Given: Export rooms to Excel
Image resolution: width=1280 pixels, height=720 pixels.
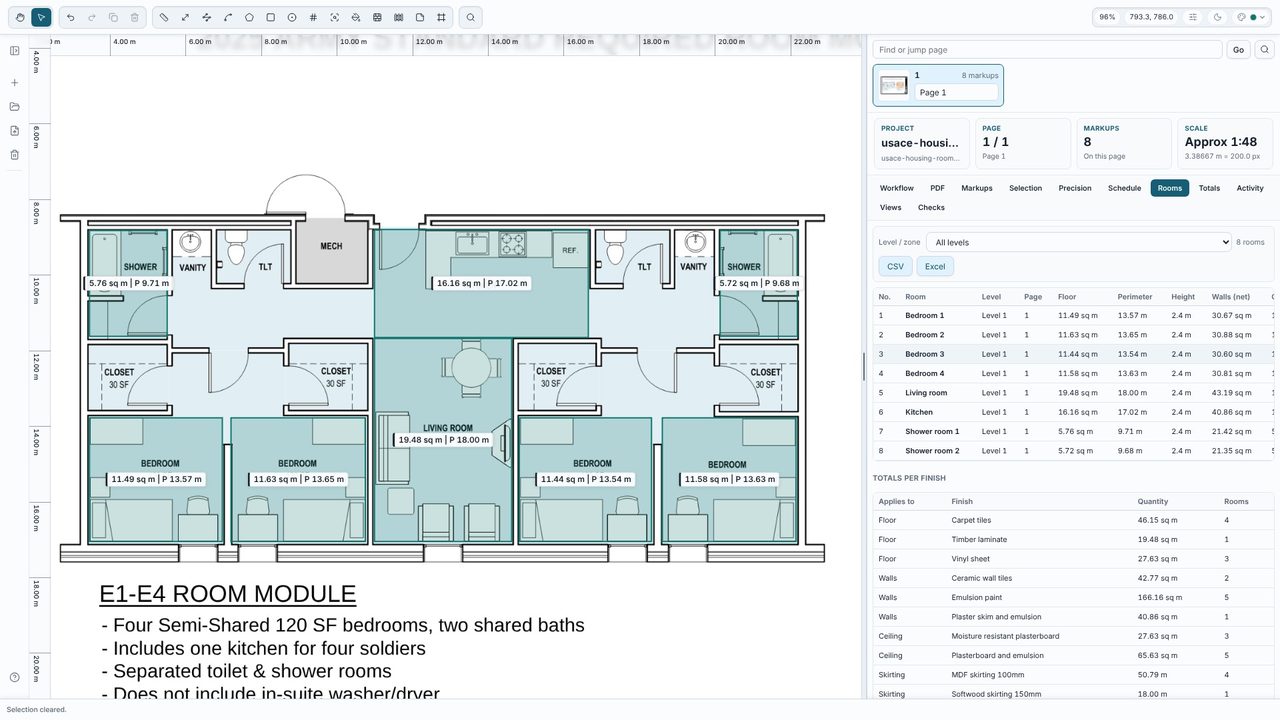Looking at the screenshot, I should coord(935,266).
